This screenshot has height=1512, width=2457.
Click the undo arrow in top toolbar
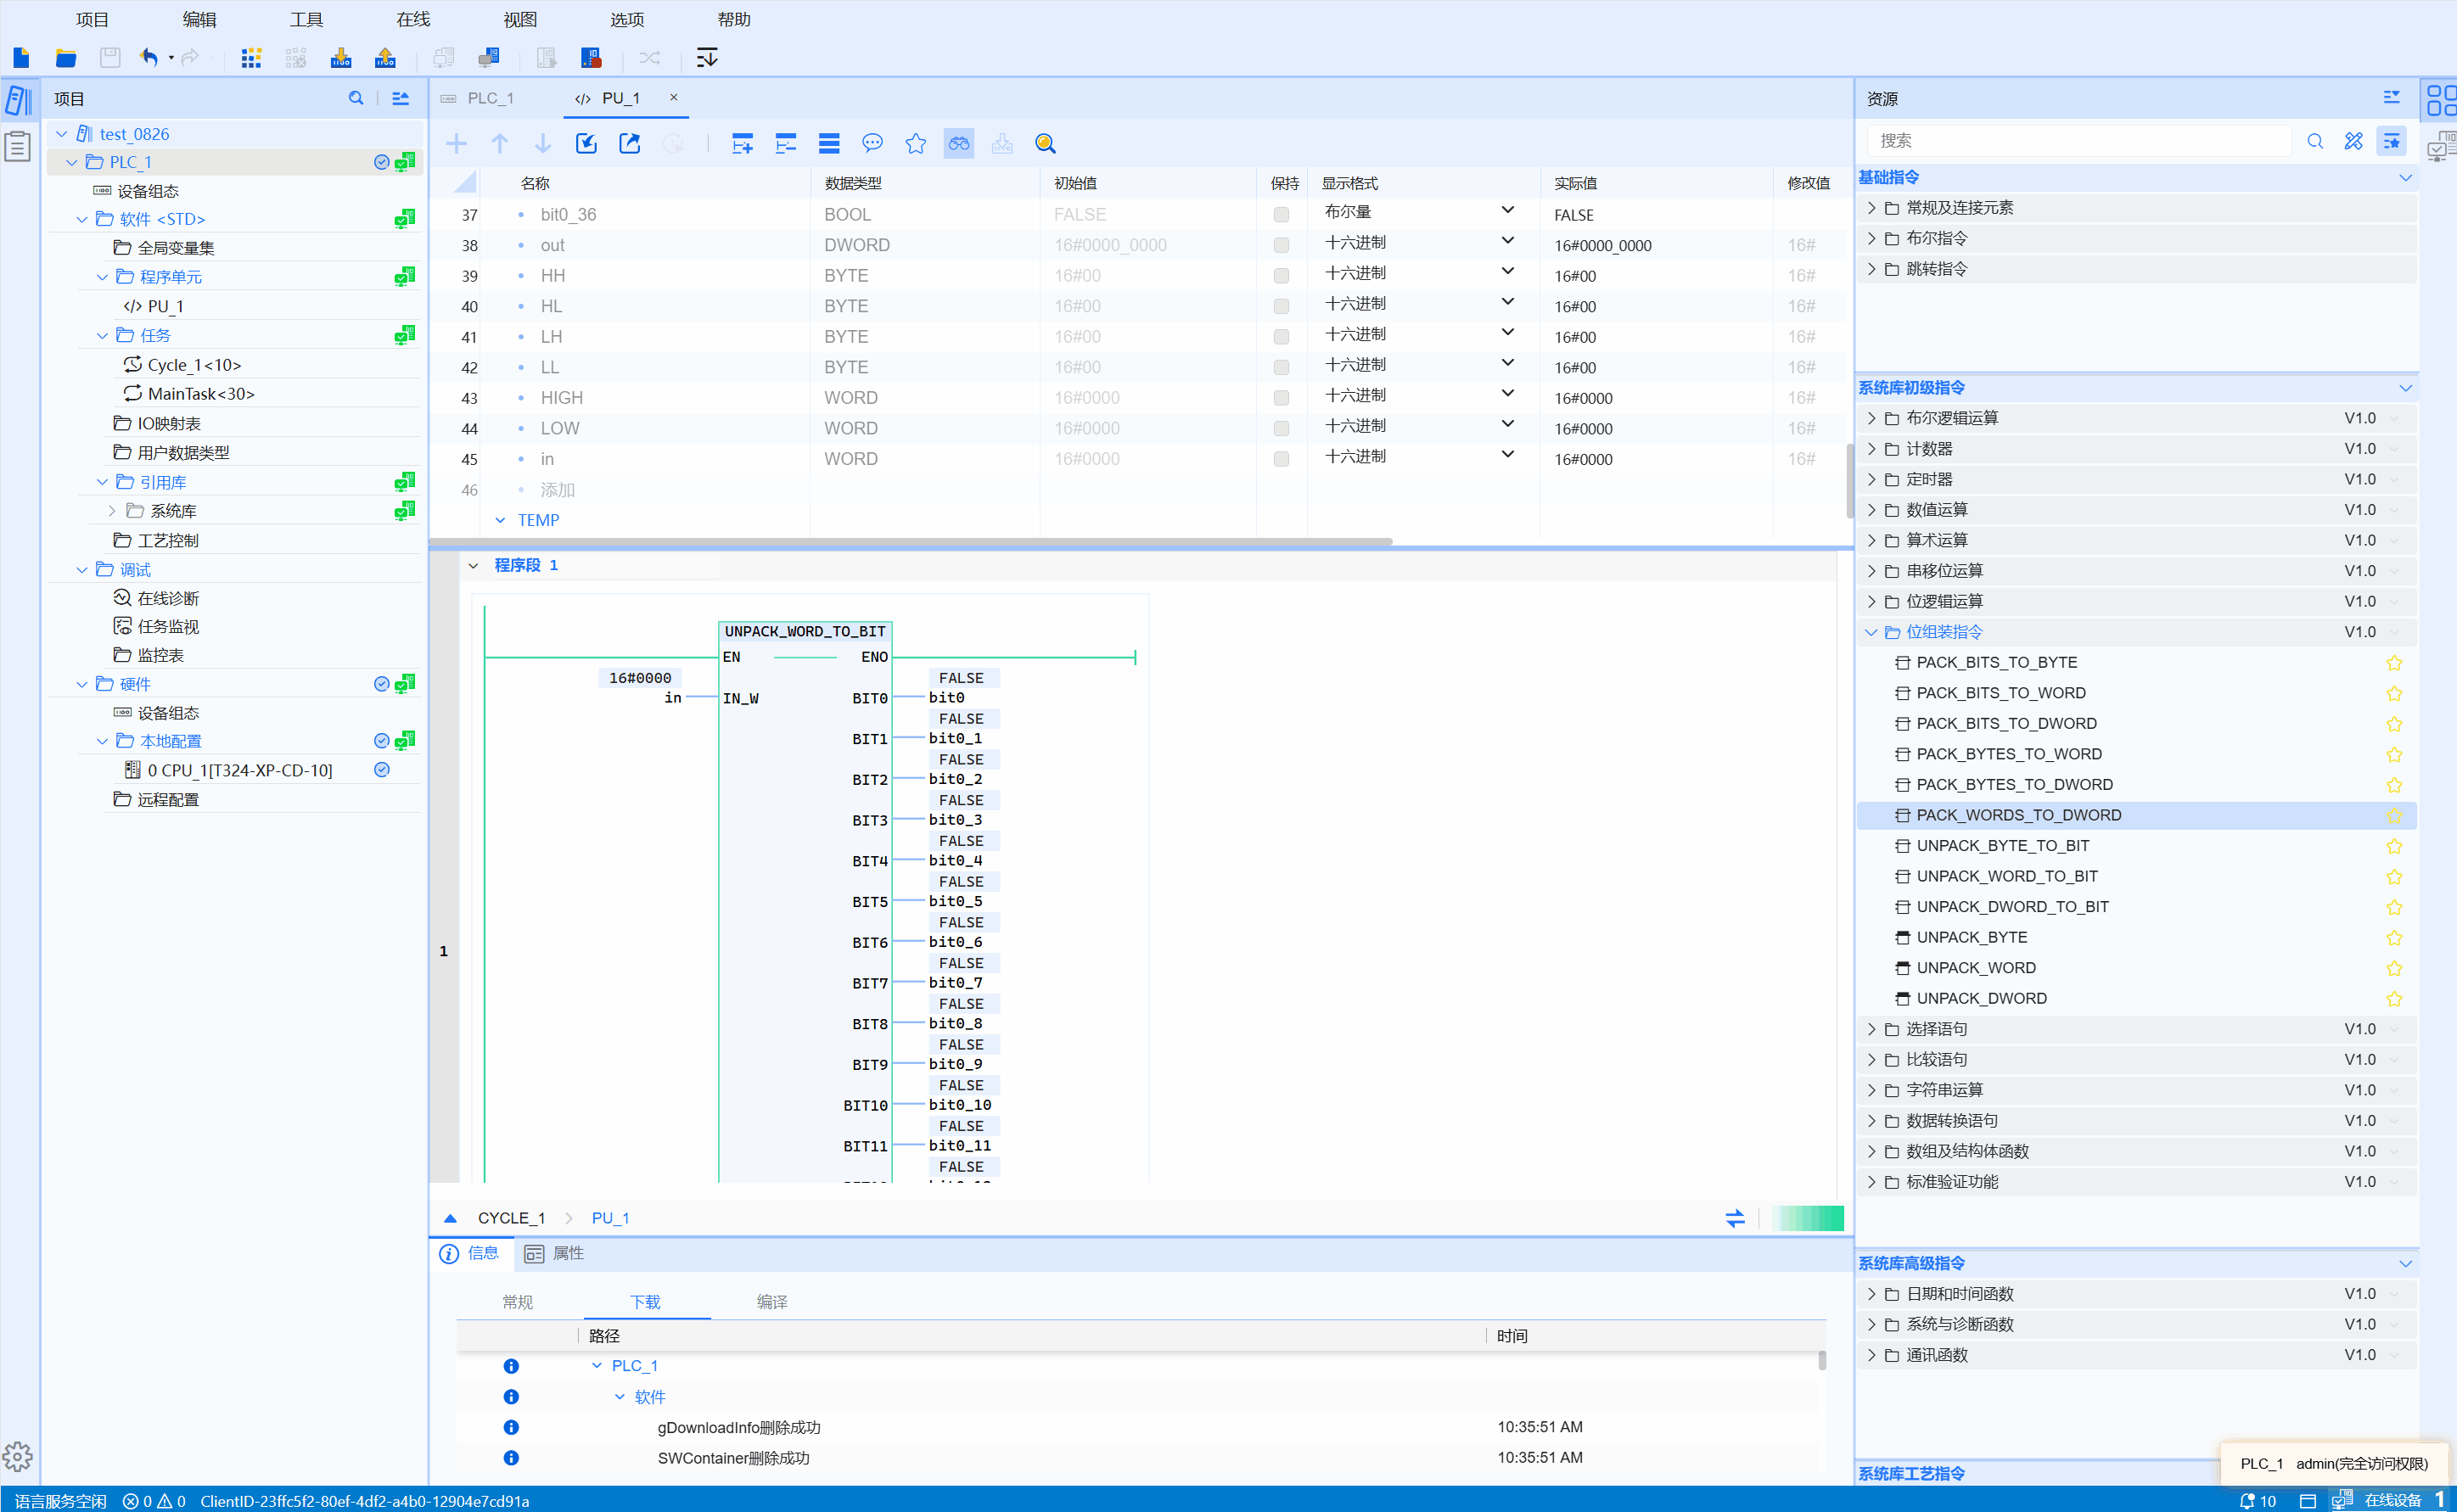(148, 57)
